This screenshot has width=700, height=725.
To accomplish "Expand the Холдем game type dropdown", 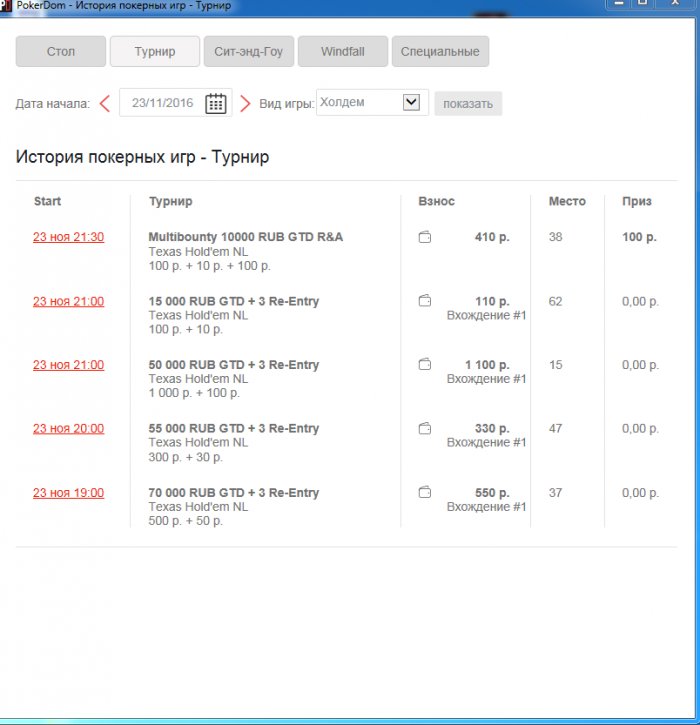I will (x=411, y=102).
